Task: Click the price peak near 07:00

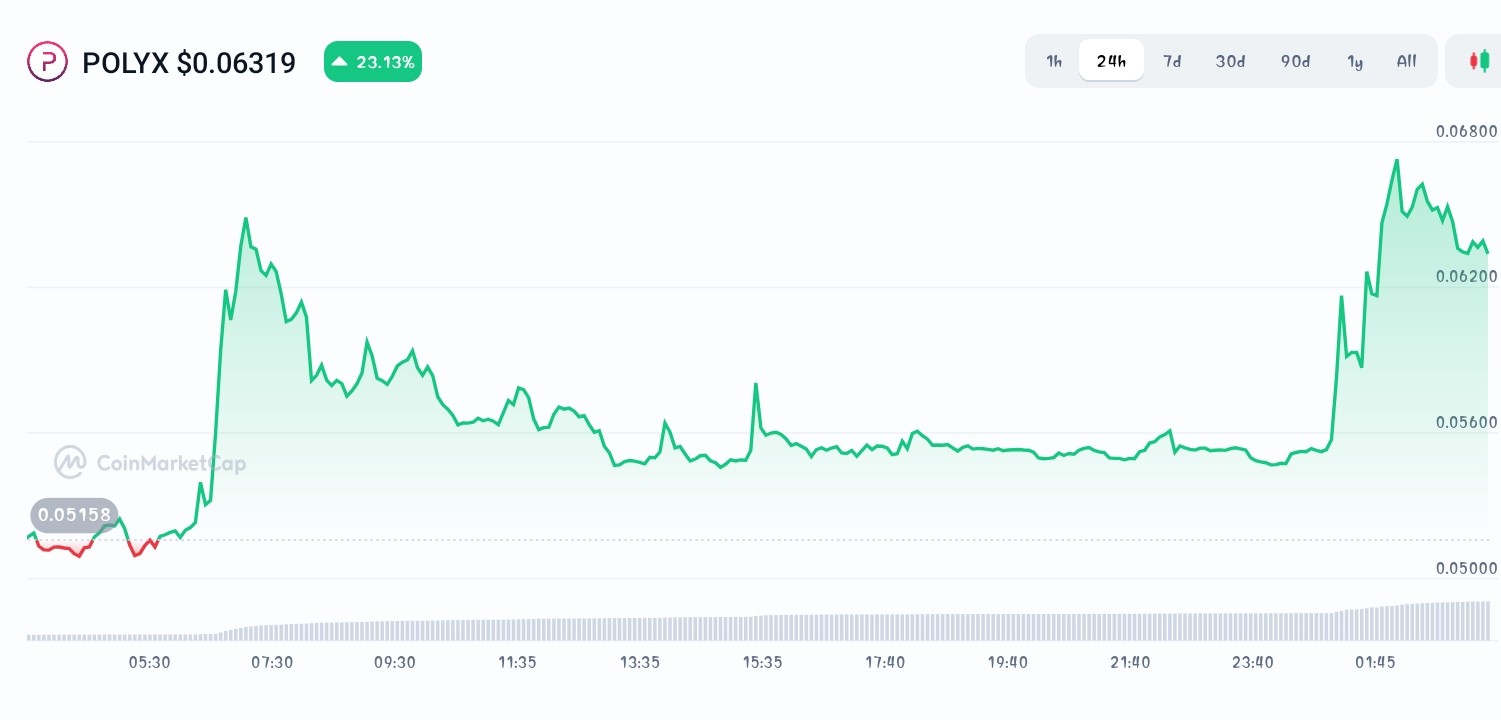Action: coord(246,218)
